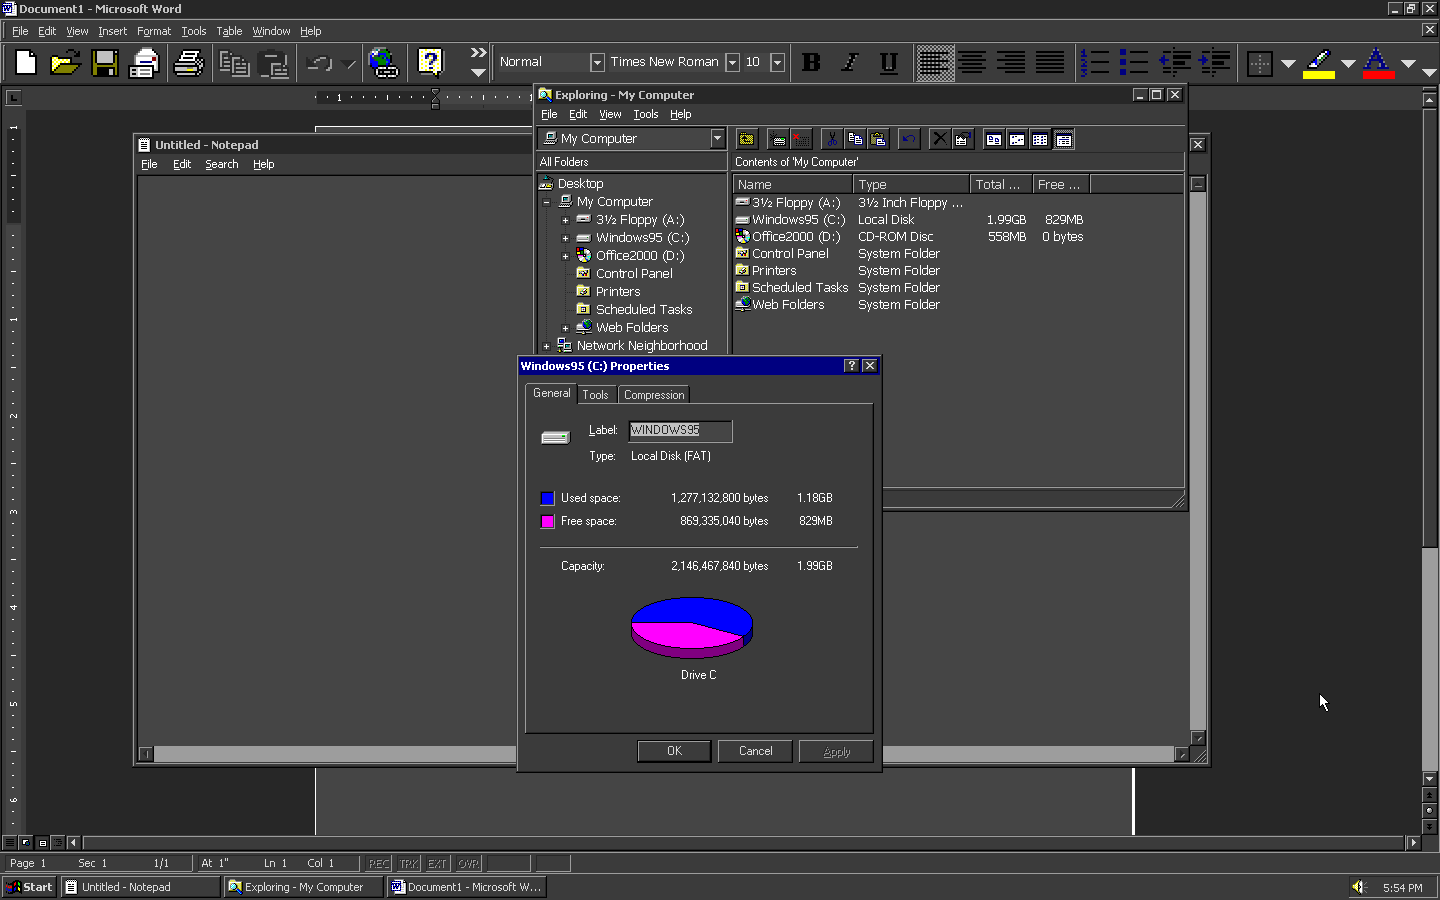This screenshot has width=1440, height=900.
Task: Apply numbered list formatting
Action: 1095,63
